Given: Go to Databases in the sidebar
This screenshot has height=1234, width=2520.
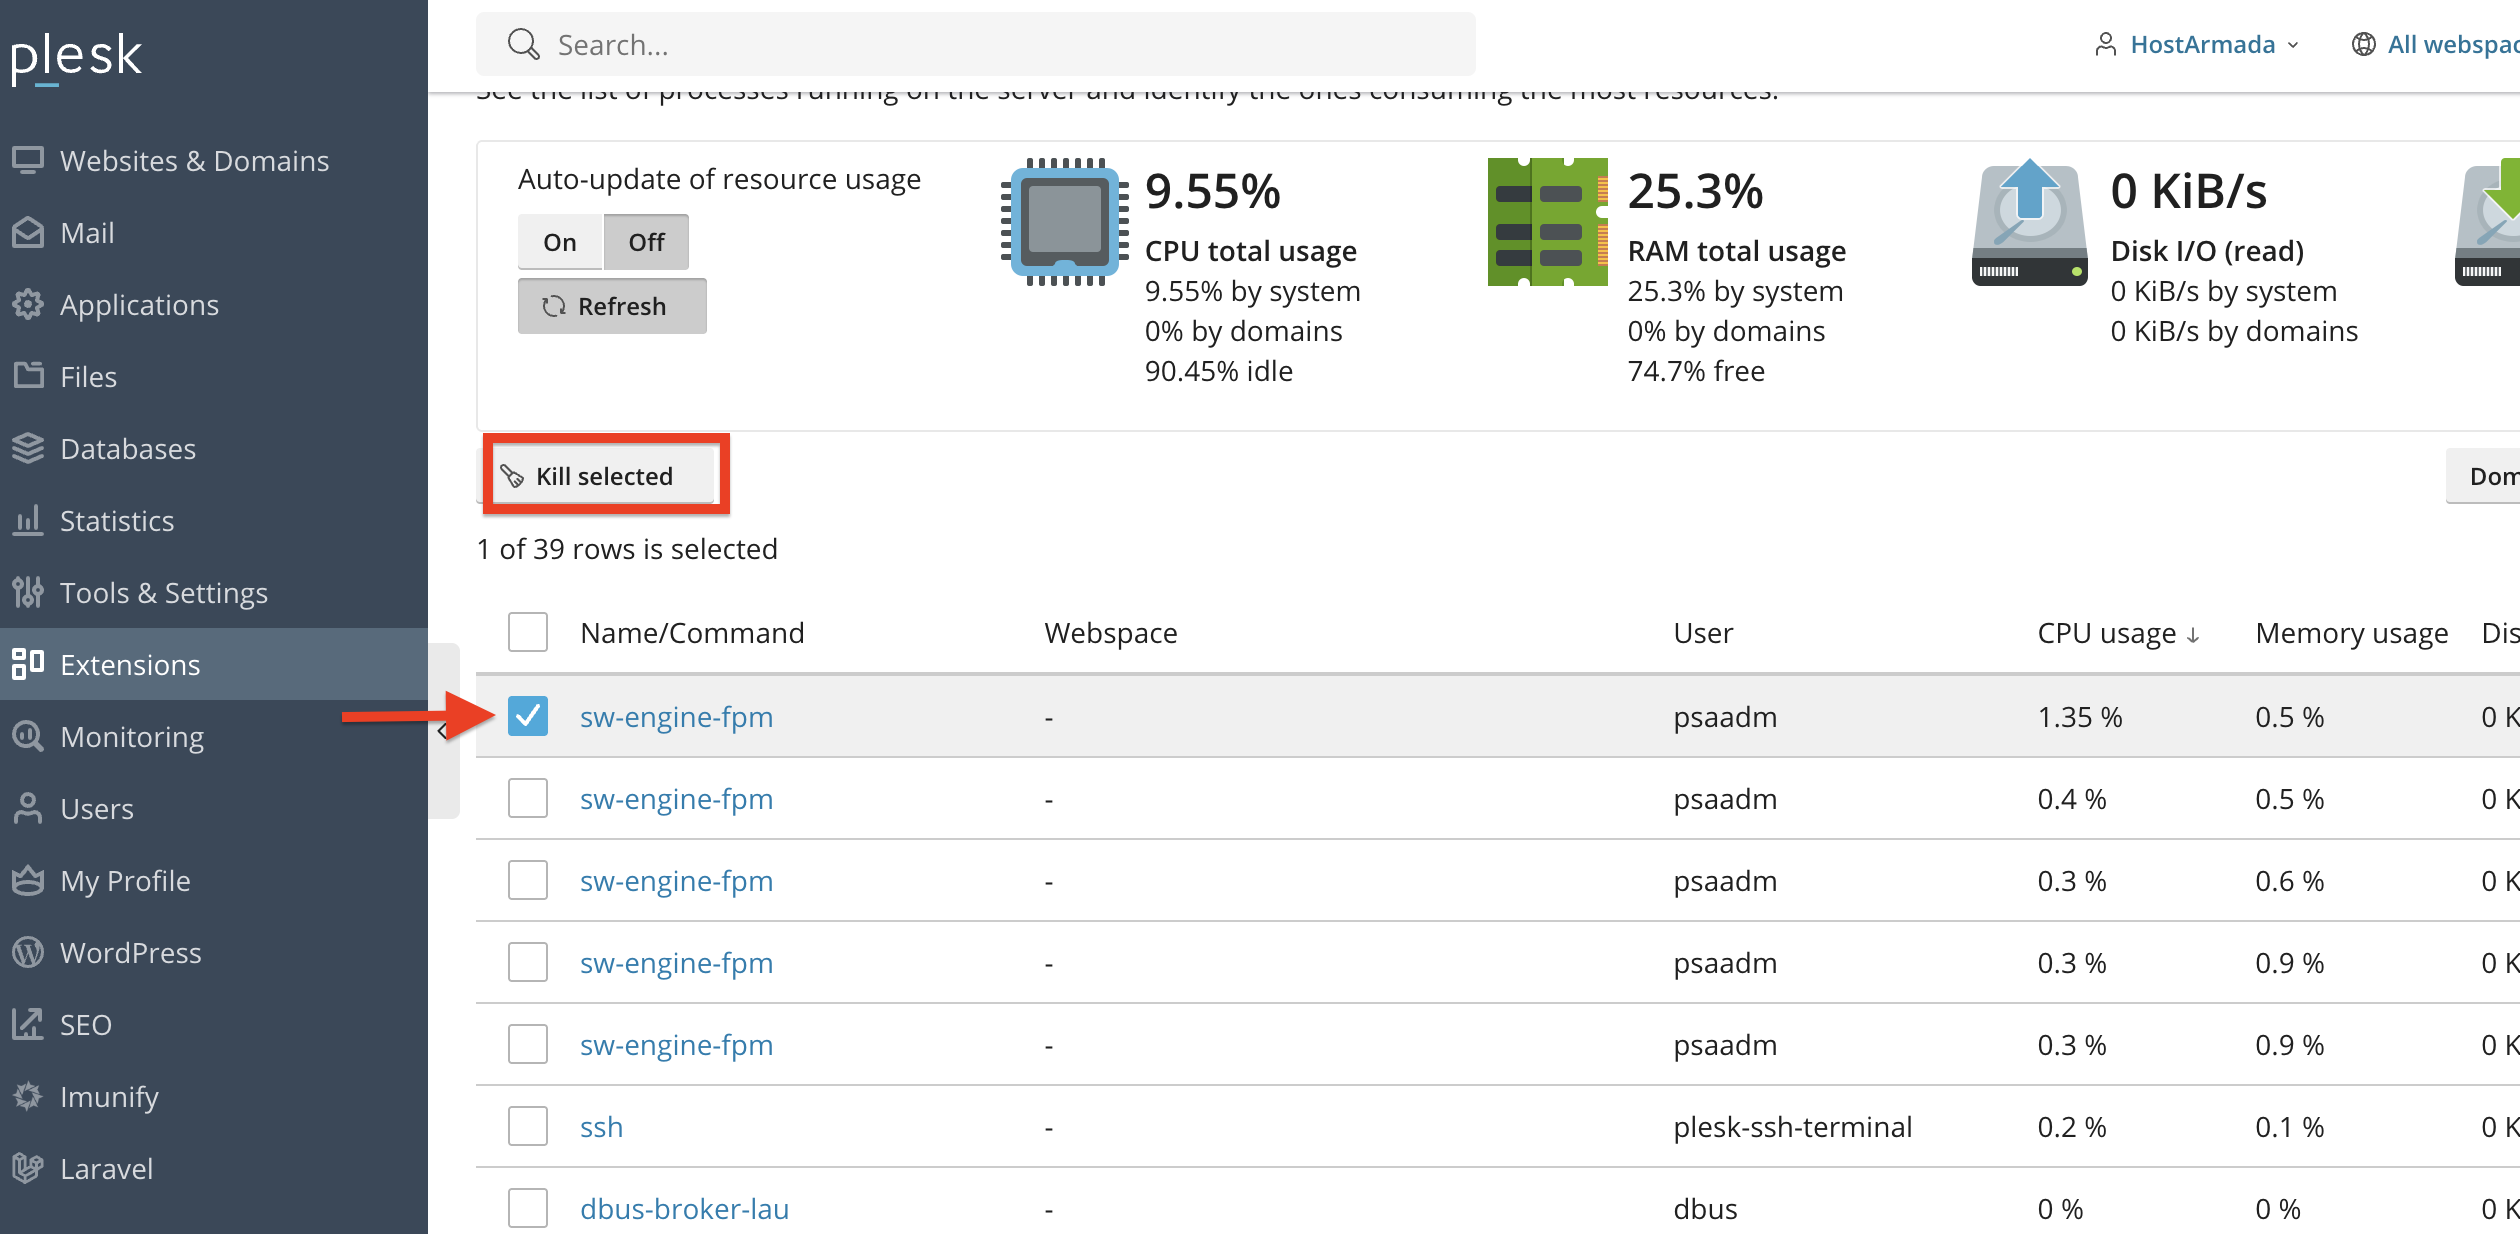Looking at the screenshot, I should point(214,448).
